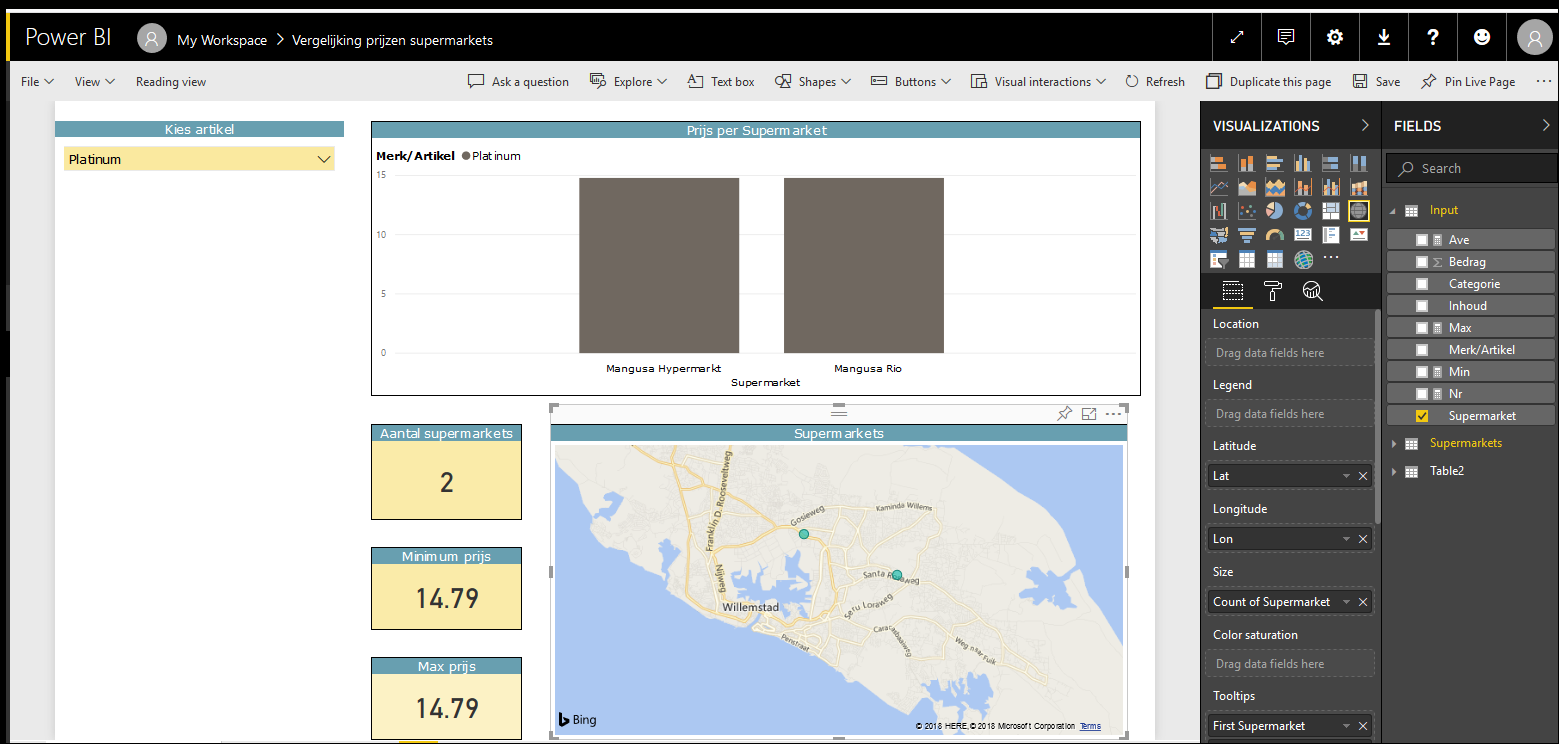Open the settings gear in header
The width and height of the screenshot is (1559, 744).
[1335, 38]
